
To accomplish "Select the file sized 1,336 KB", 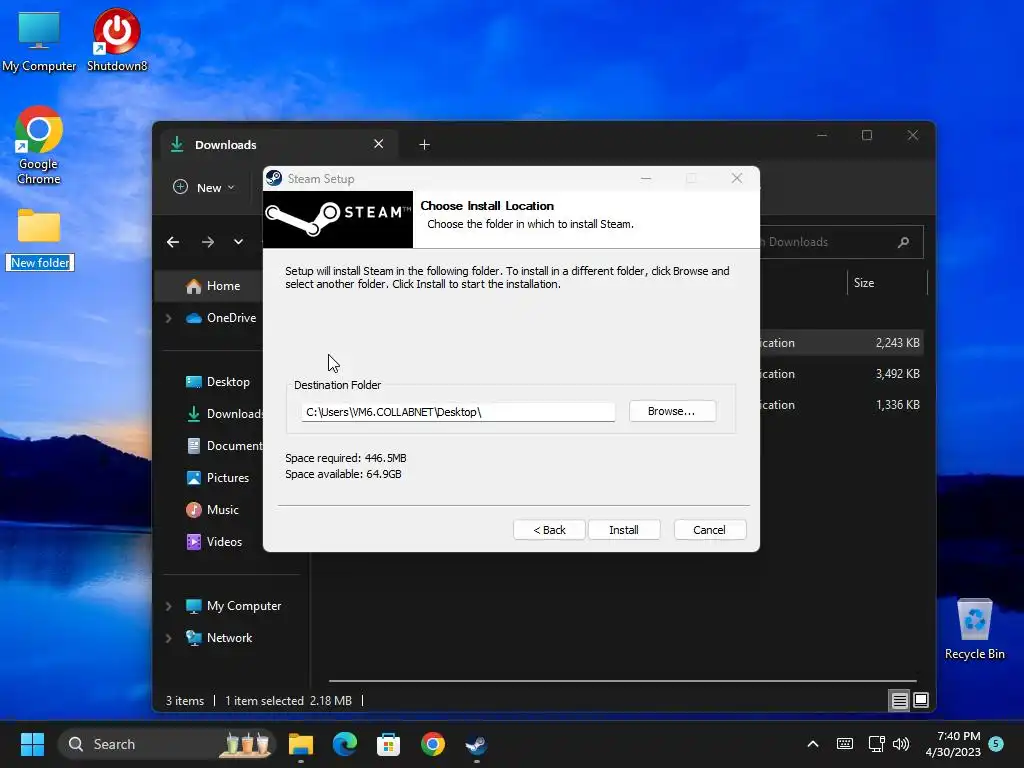I will pos(842,405).
